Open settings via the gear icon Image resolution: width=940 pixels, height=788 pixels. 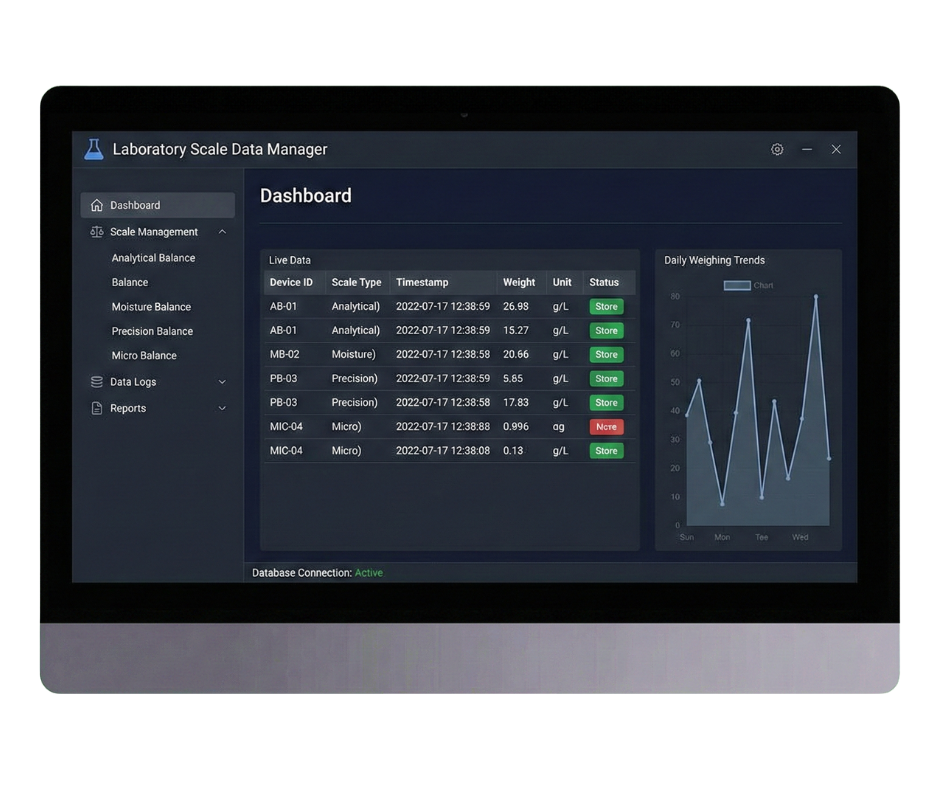coord(777,149)
